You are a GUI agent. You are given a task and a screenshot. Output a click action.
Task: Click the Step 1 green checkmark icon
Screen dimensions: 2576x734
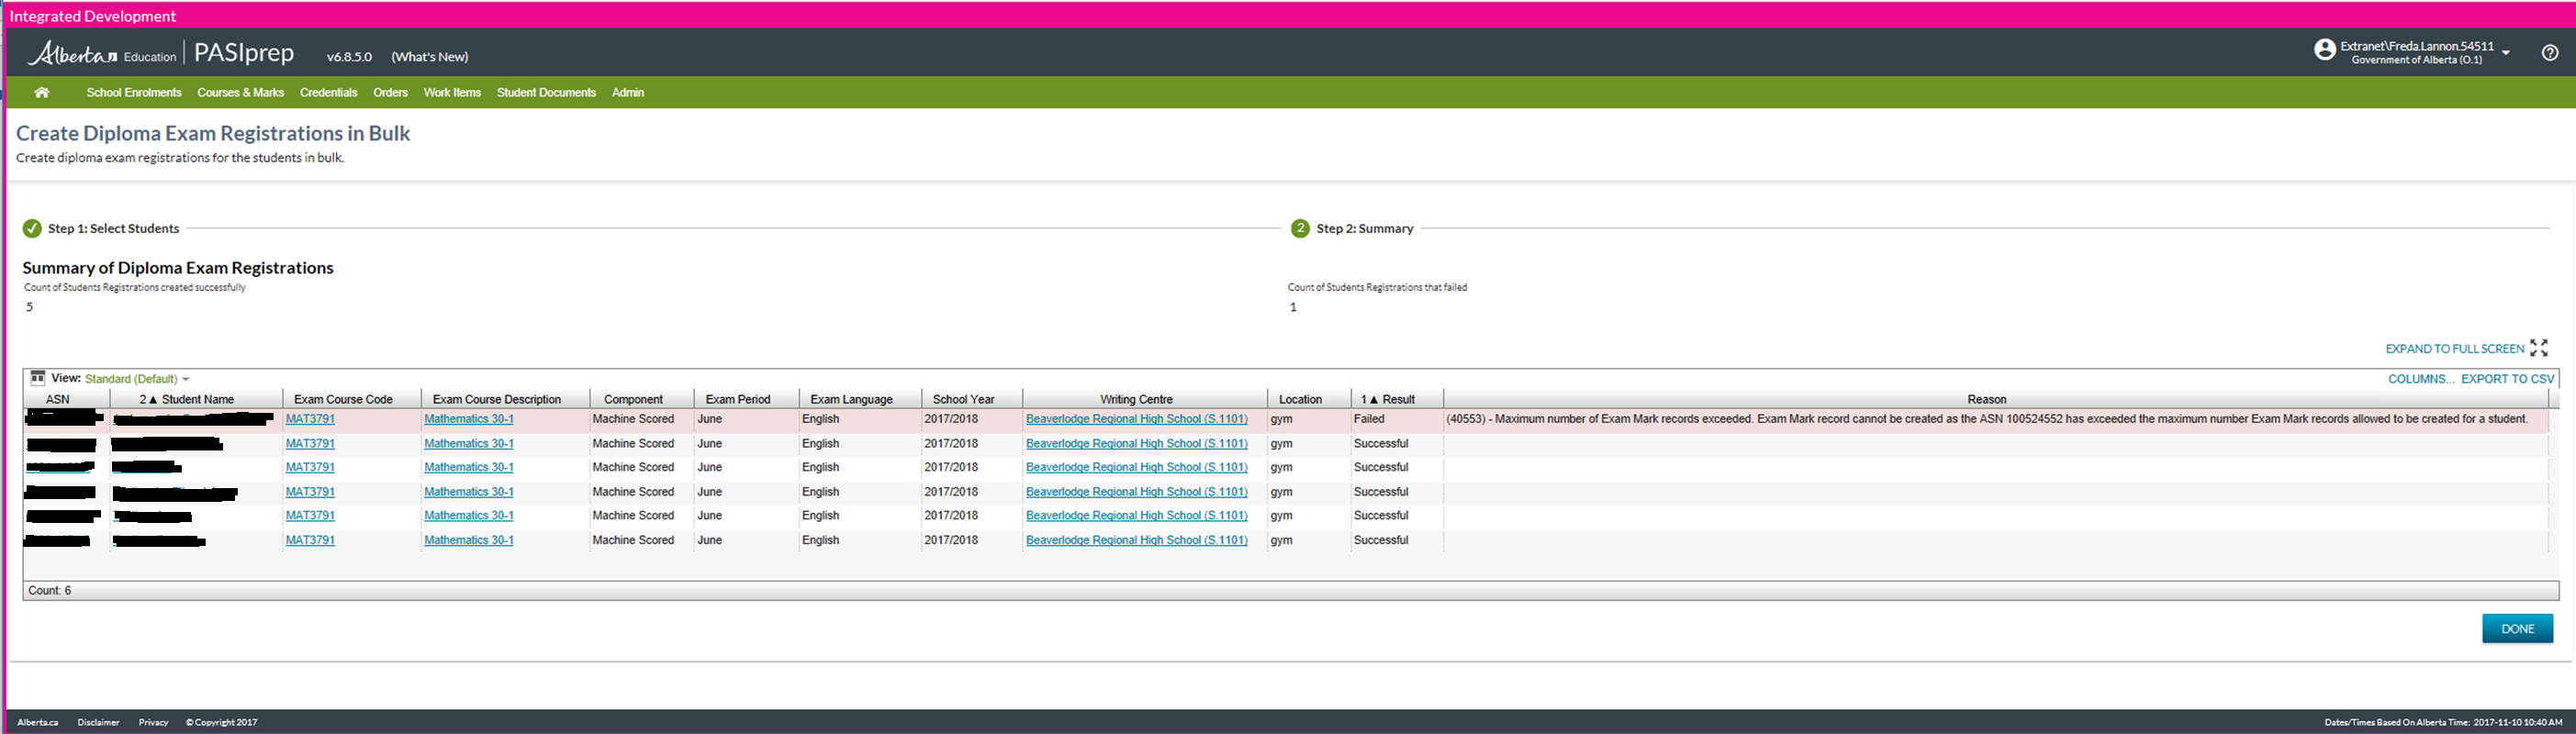[x=32, y=228]
